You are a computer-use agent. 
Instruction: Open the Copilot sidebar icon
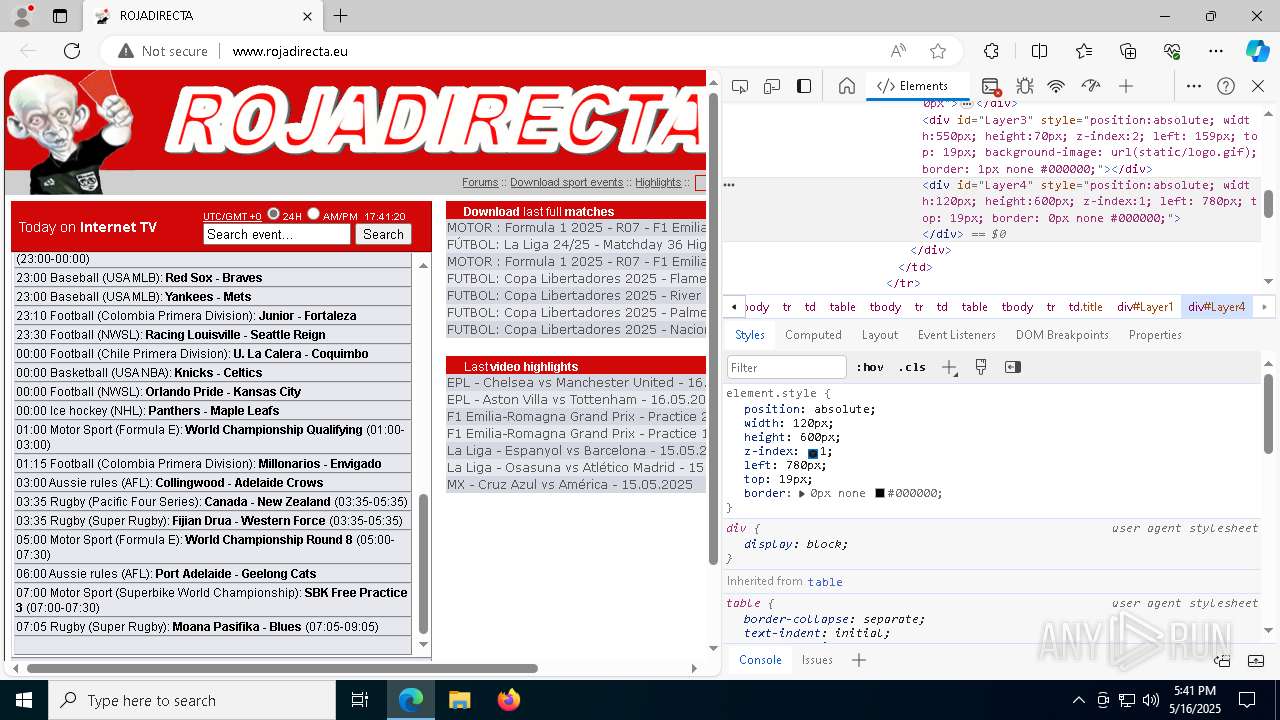1257,51
